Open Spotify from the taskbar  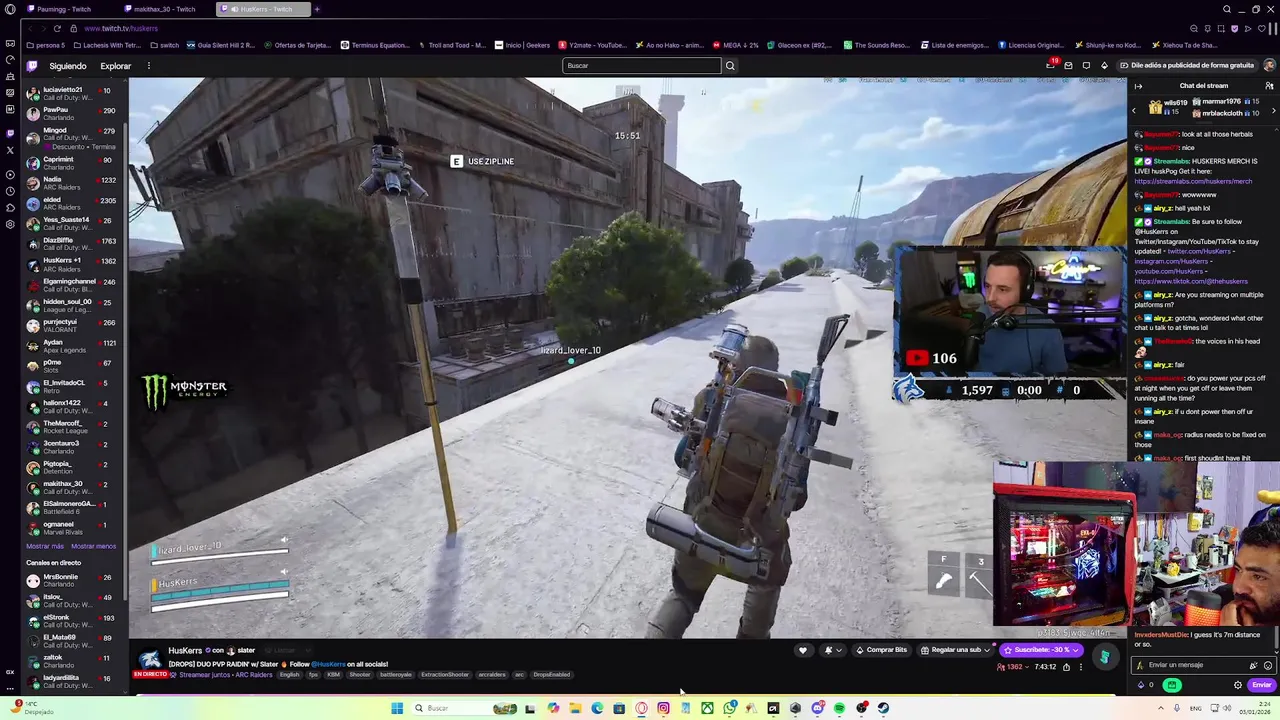pos(839,708)
